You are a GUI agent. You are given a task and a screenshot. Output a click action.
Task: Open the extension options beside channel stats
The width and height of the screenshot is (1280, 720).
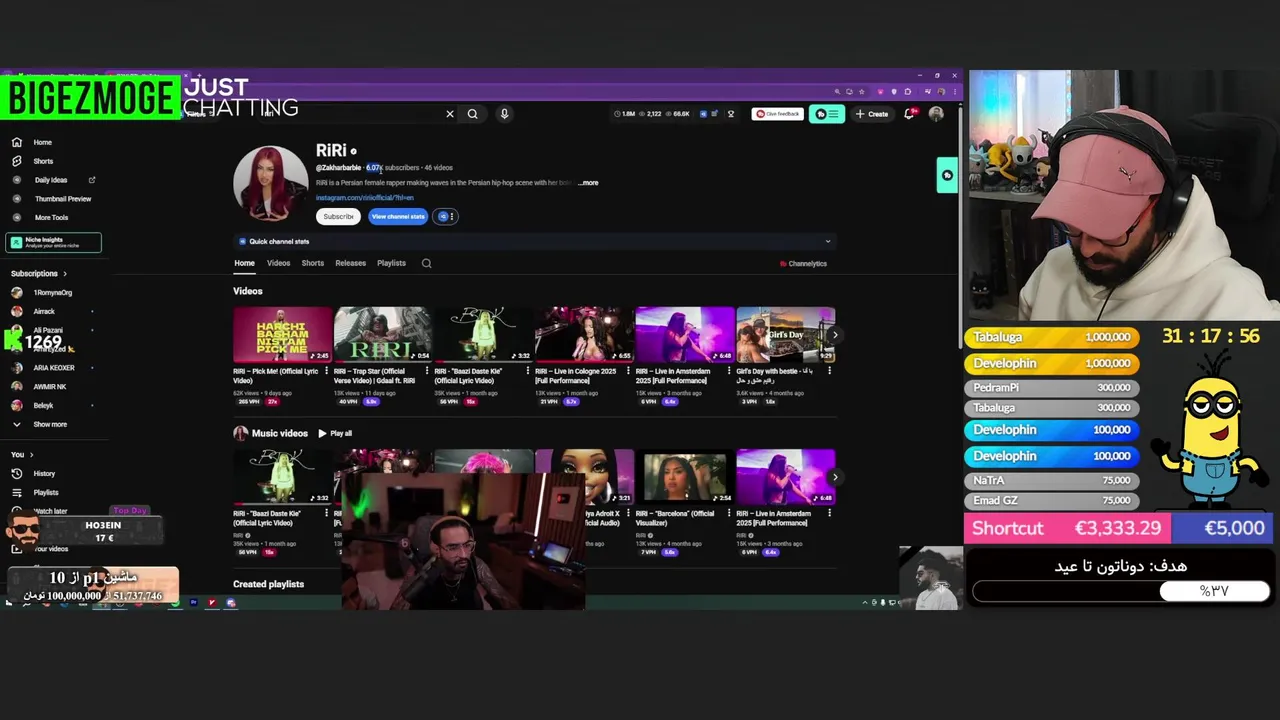tap(446, 216)
